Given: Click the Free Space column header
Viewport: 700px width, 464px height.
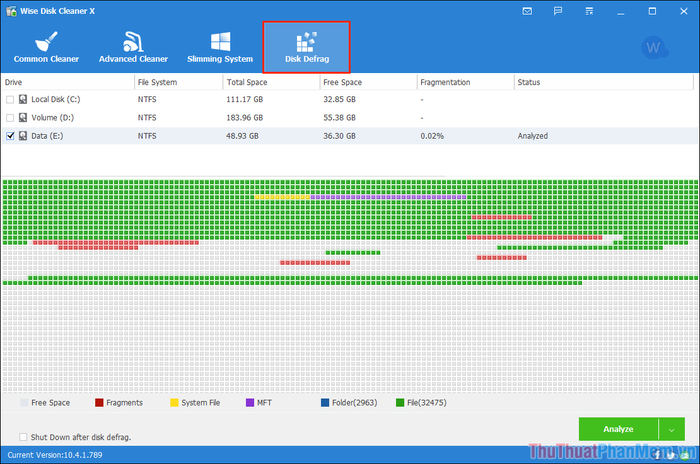Looking at the screenshot, I should (345, 81).
